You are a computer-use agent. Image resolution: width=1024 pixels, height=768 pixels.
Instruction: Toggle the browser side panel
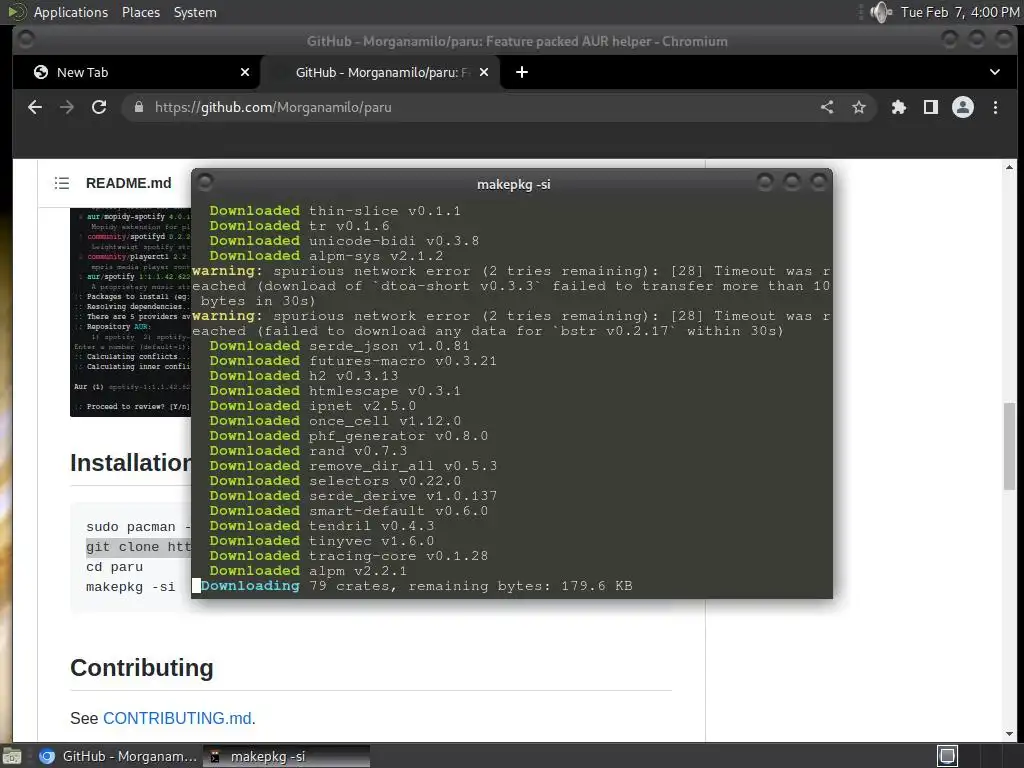(x=931, y=107)
